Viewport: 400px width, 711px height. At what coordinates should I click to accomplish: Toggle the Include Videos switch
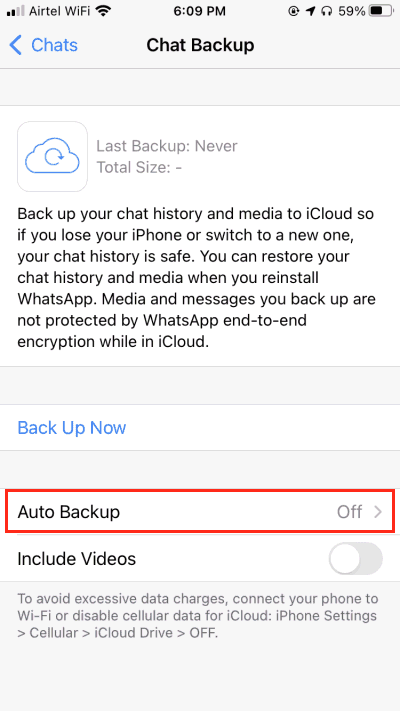click(x=356, y=558)
